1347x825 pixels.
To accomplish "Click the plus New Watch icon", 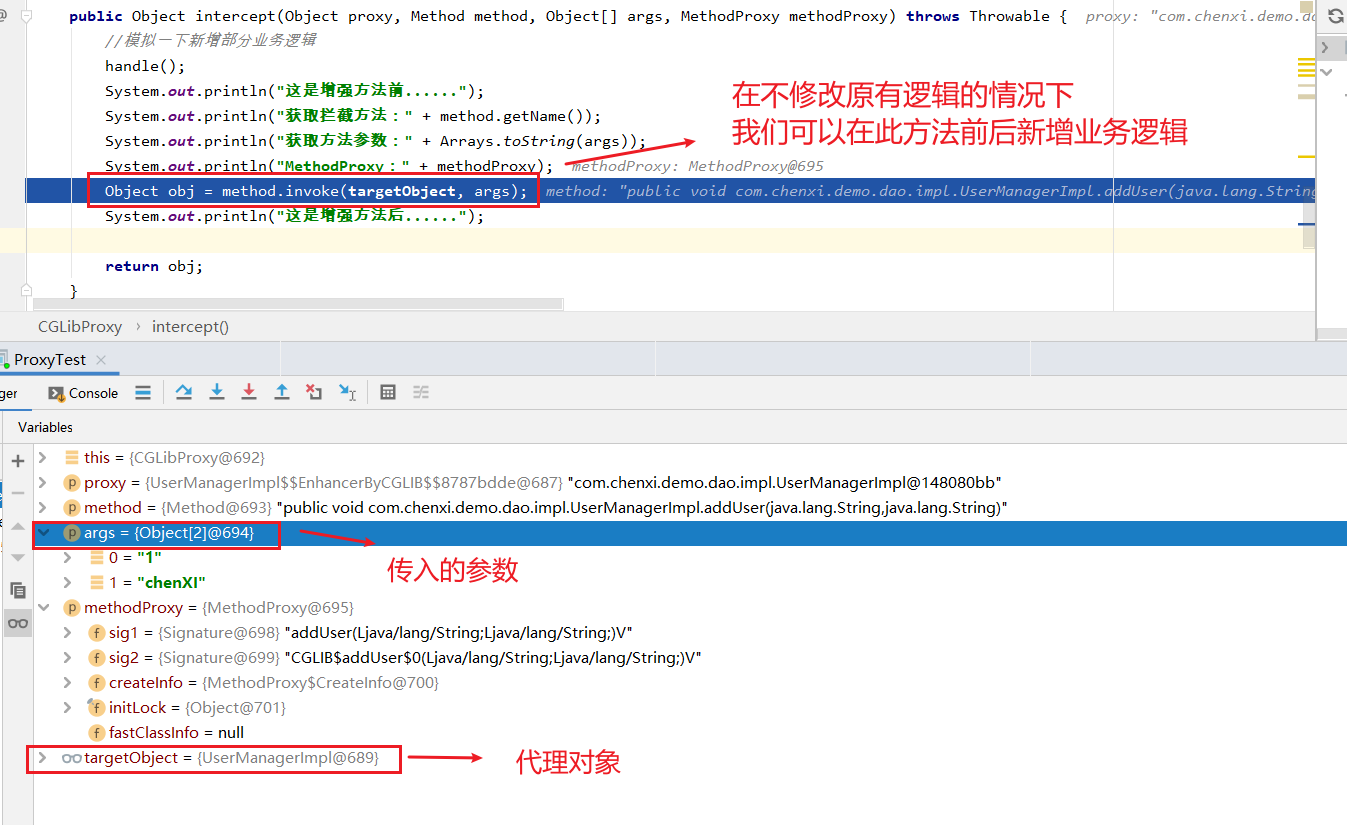I will 17,461.
